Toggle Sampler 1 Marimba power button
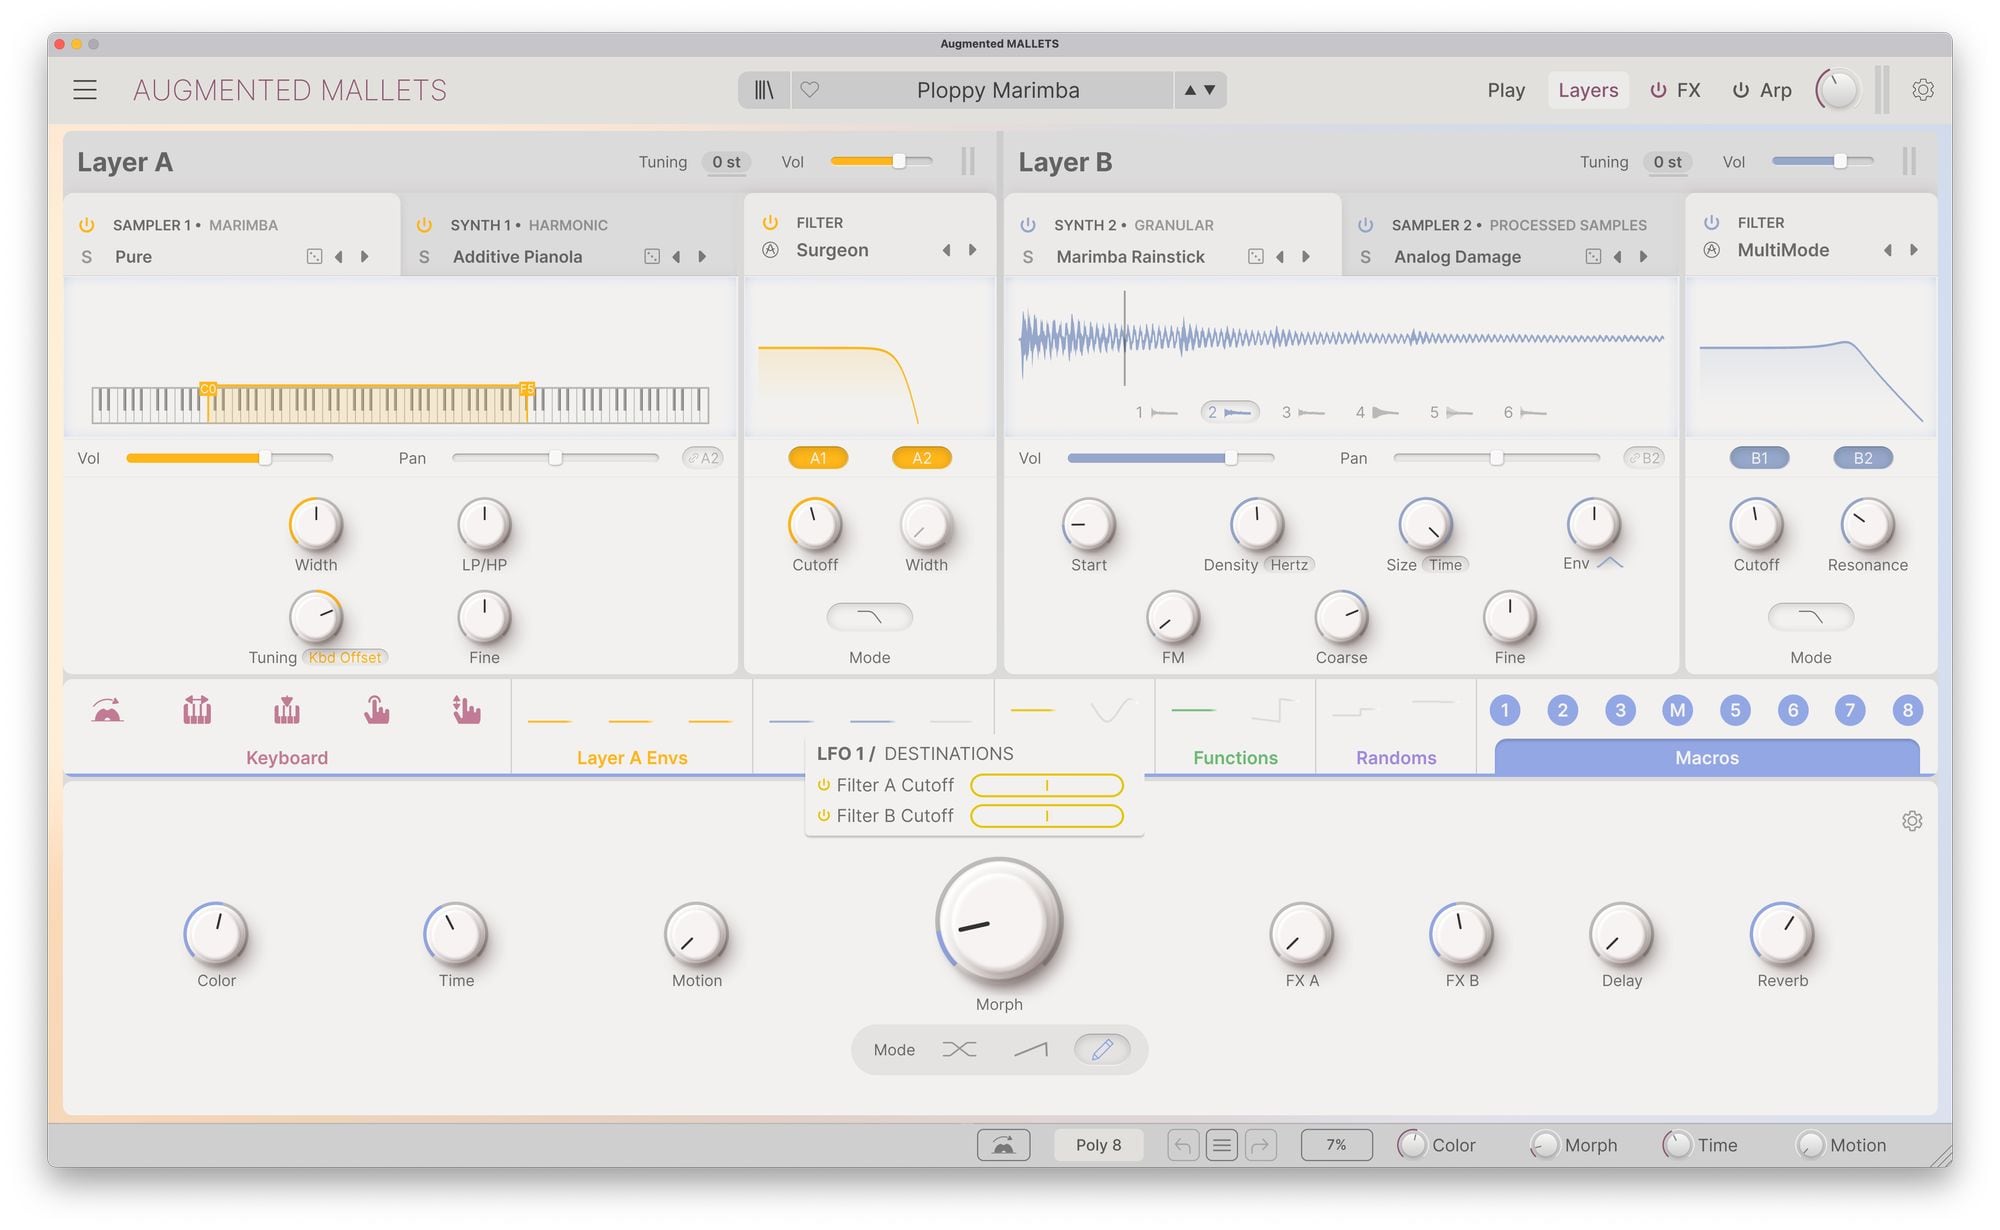 86,225
